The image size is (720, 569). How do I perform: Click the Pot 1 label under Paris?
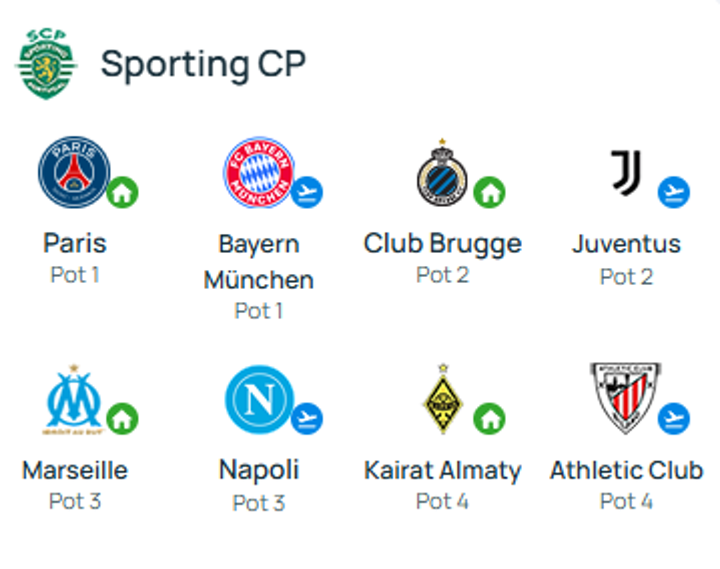74,275
